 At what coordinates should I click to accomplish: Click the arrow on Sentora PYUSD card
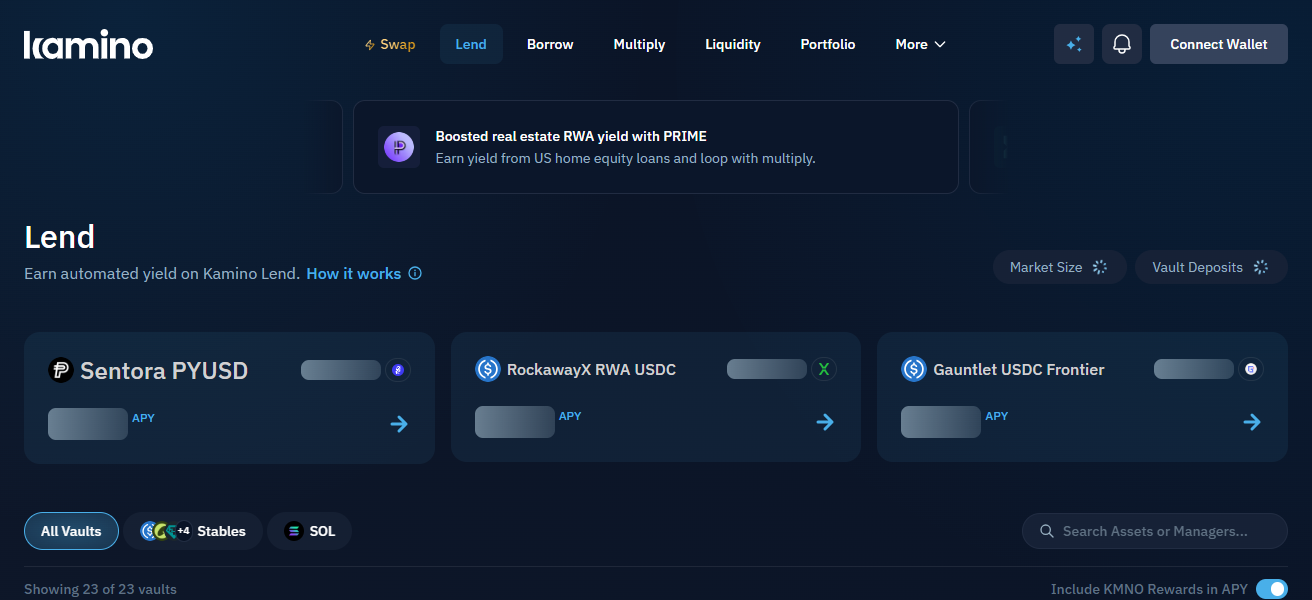click(399, 424)
